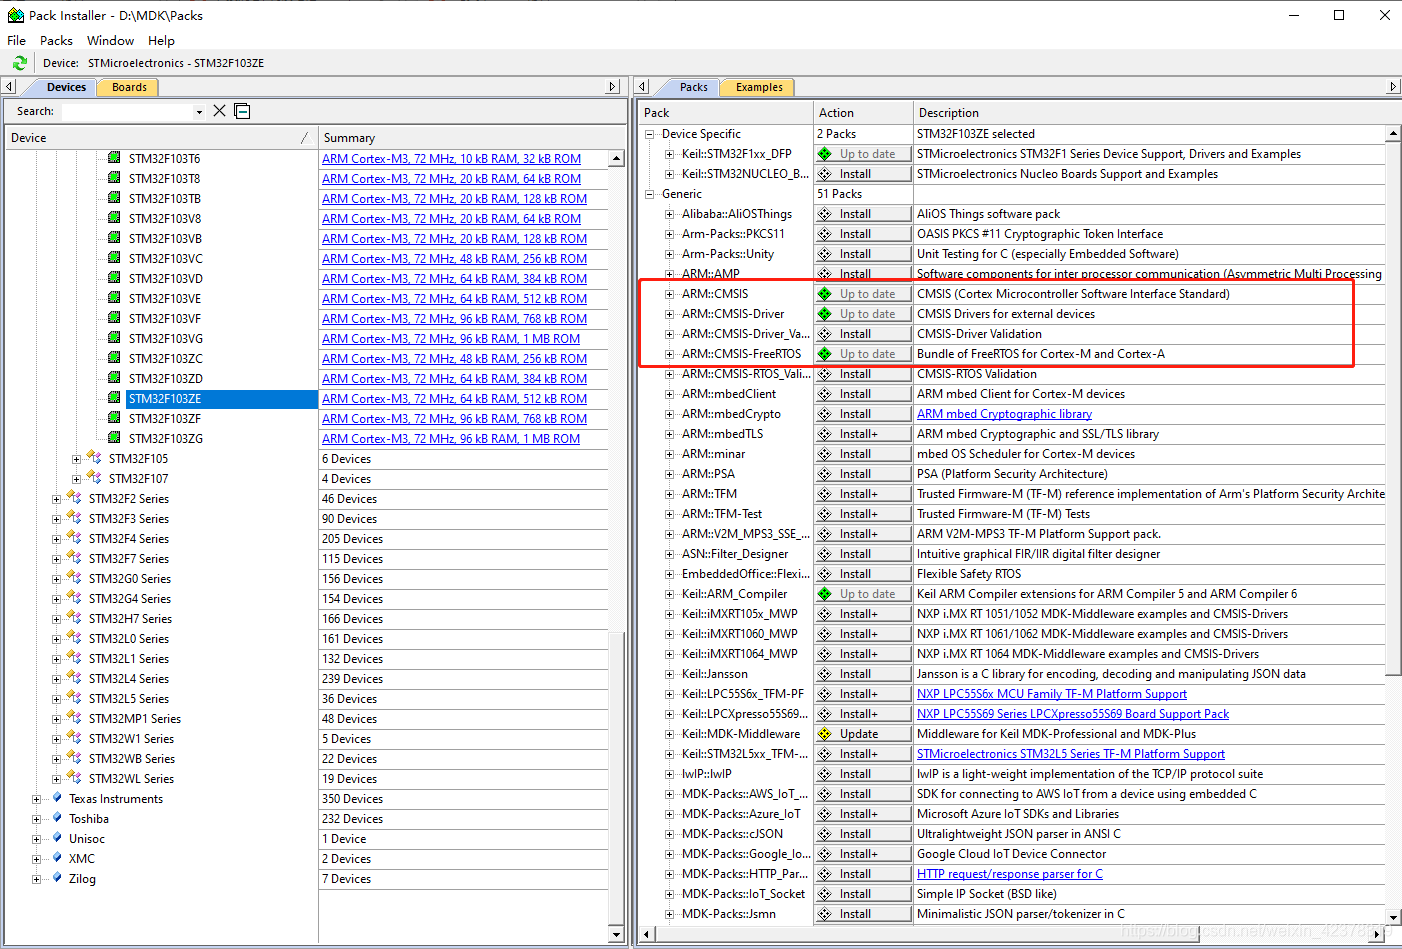Collapse the Device Specific packs group

[649, 134]
